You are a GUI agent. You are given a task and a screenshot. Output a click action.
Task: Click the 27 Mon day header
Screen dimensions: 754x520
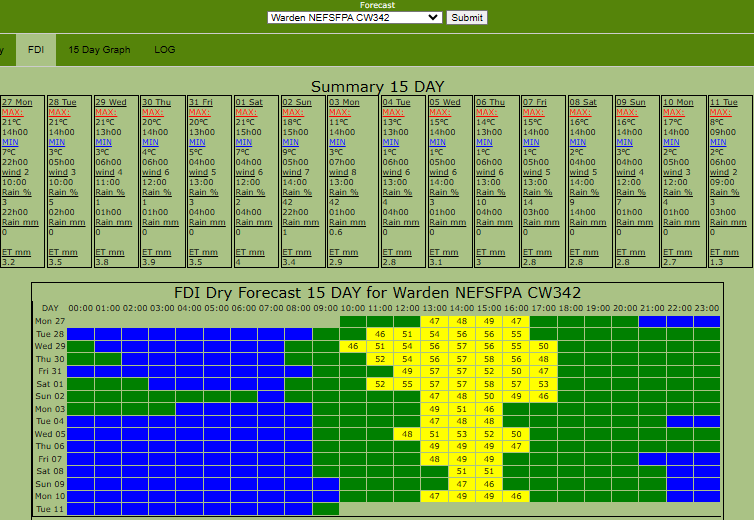point(18,102)
